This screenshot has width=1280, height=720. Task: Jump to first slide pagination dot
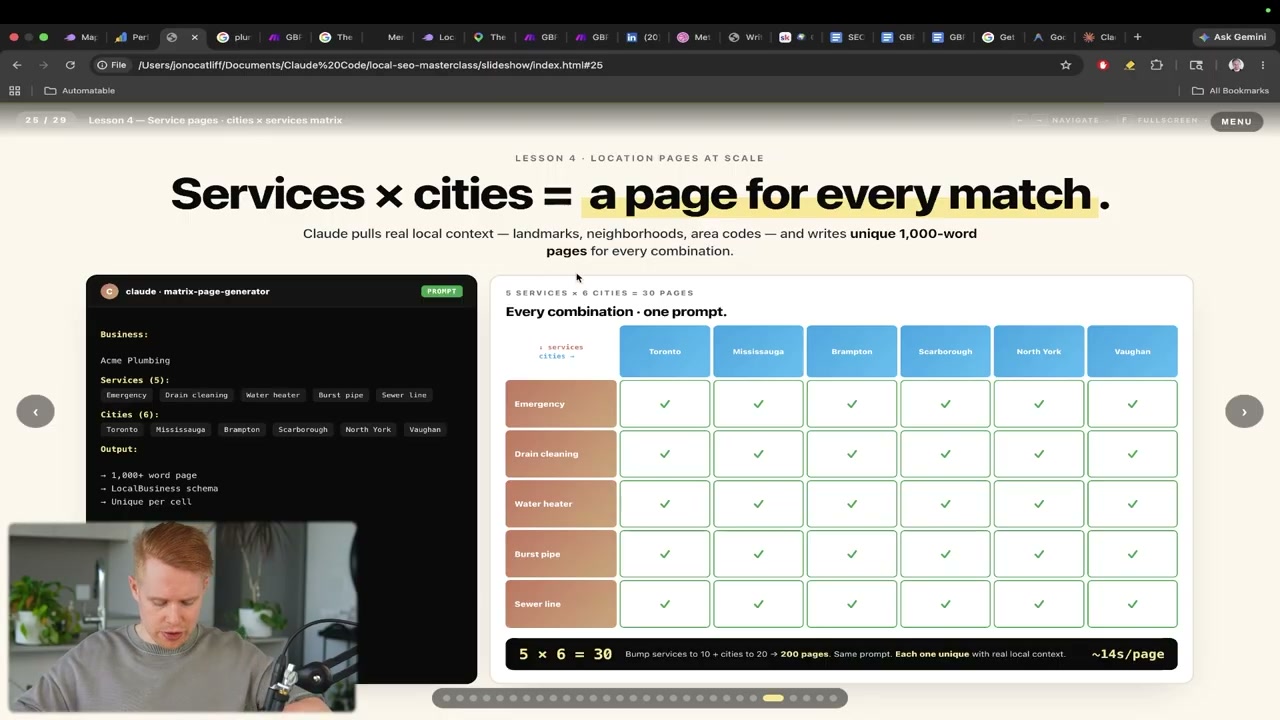coord(446,698)
